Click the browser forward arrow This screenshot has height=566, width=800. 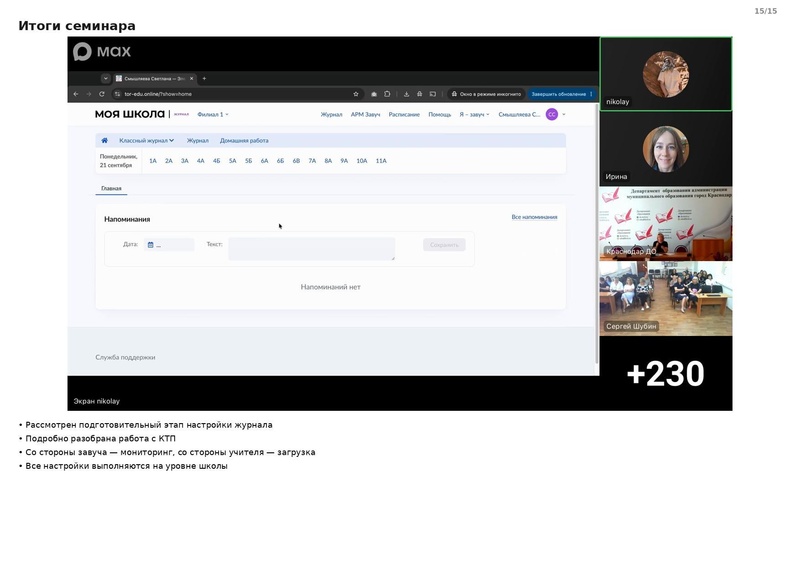tap(89, 94)
